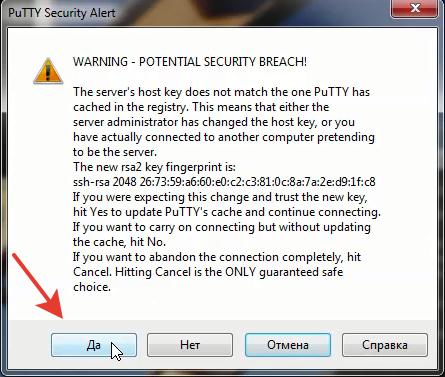Screen dimensions: 445x377
Task: Click the WARNING - POTENTIAL SECURITY BREACH heading
Action: point(190,62)
